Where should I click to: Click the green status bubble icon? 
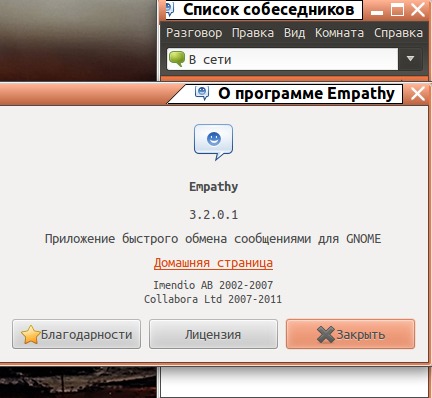click(177, 59)
